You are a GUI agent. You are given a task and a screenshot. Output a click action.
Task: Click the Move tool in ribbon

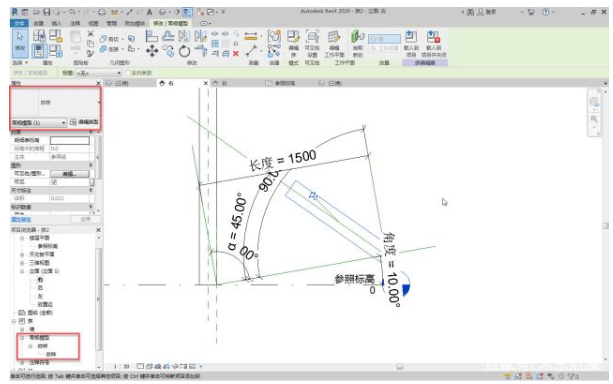click(x=152, y=50)
